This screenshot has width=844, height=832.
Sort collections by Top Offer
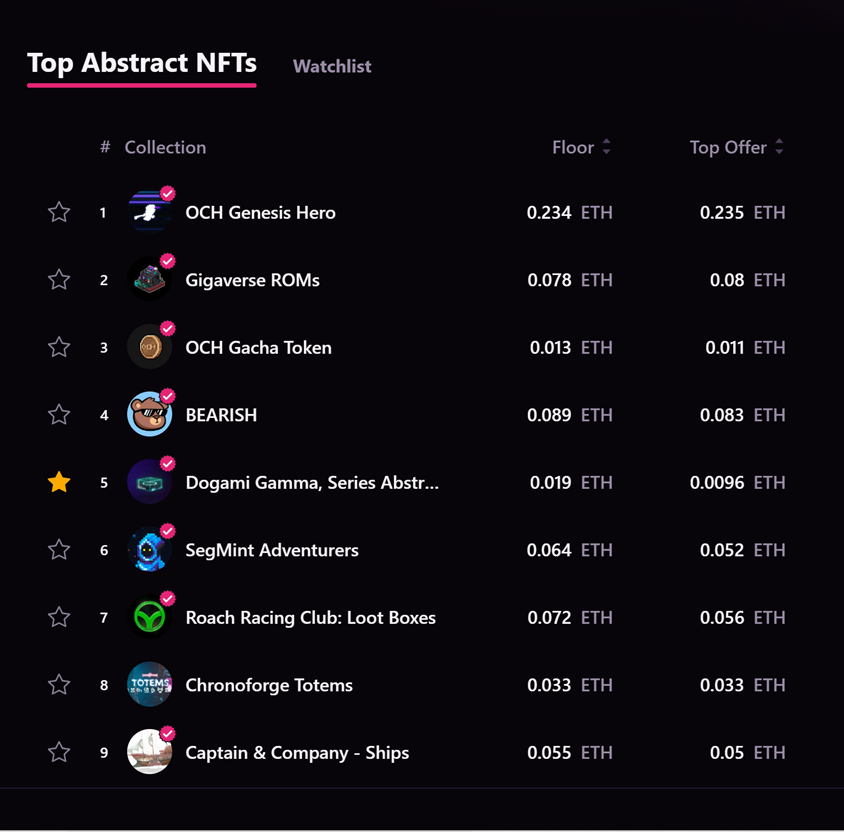(x=736, y=147)
